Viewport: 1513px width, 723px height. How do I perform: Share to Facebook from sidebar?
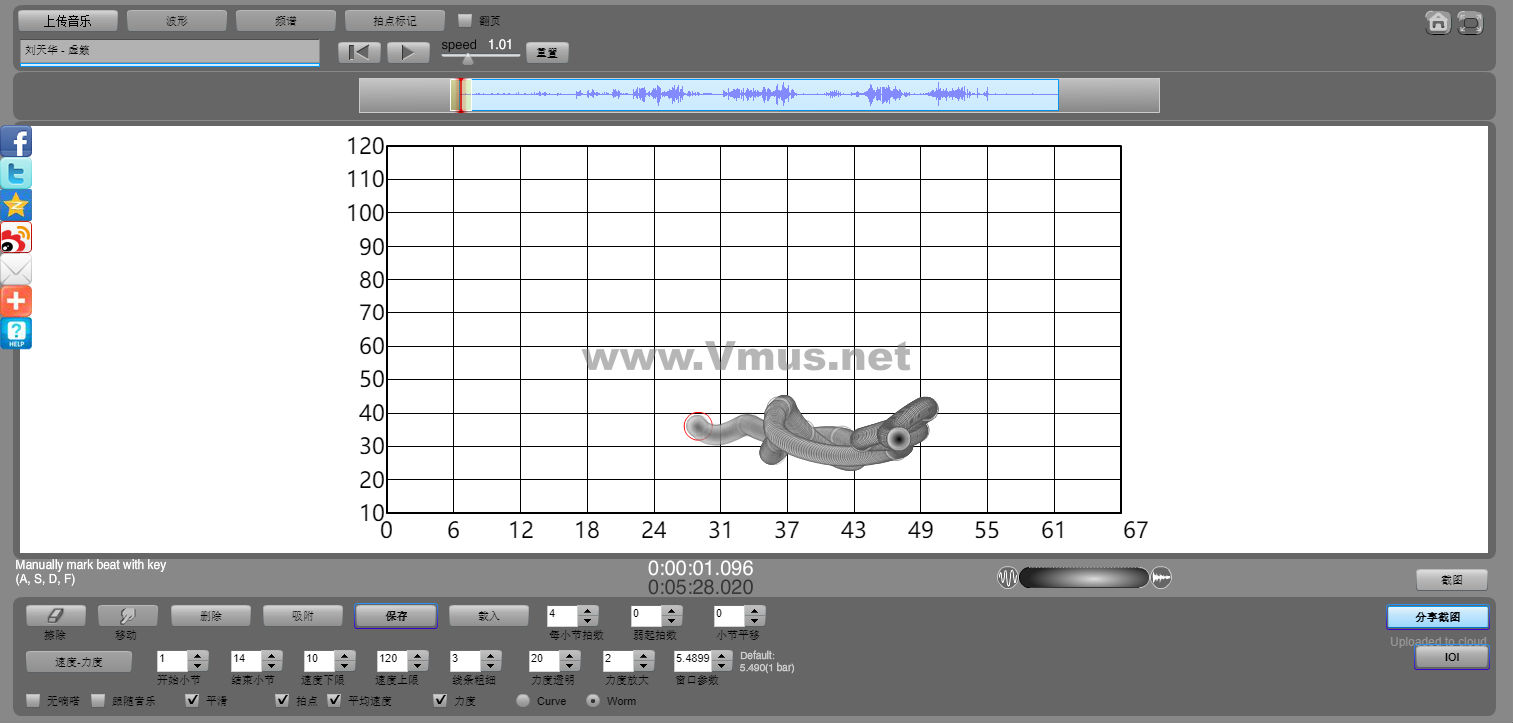(16, 142)
